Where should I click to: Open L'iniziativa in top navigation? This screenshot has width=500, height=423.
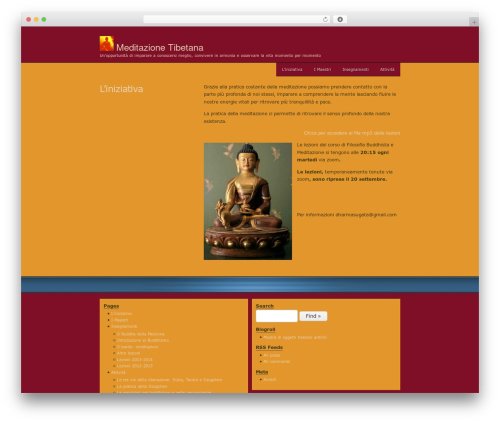coord(292,69)
